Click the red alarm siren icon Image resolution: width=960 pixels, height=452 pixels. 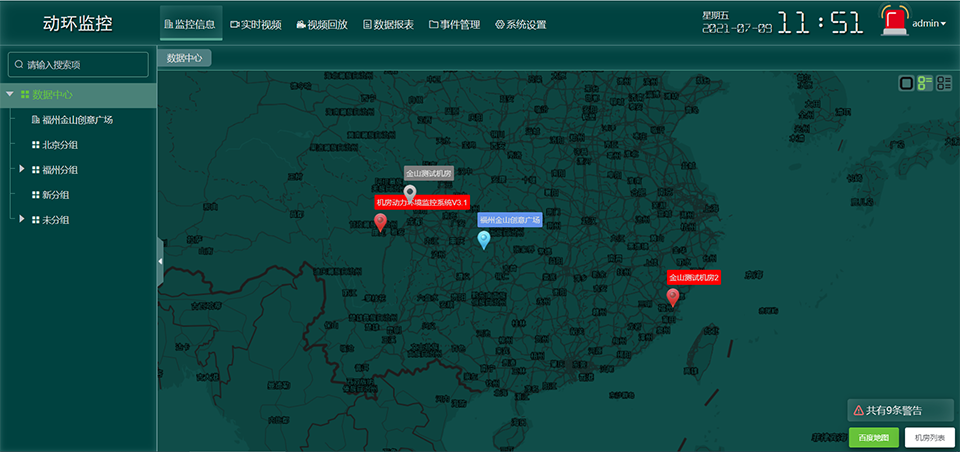pos(894,22)
